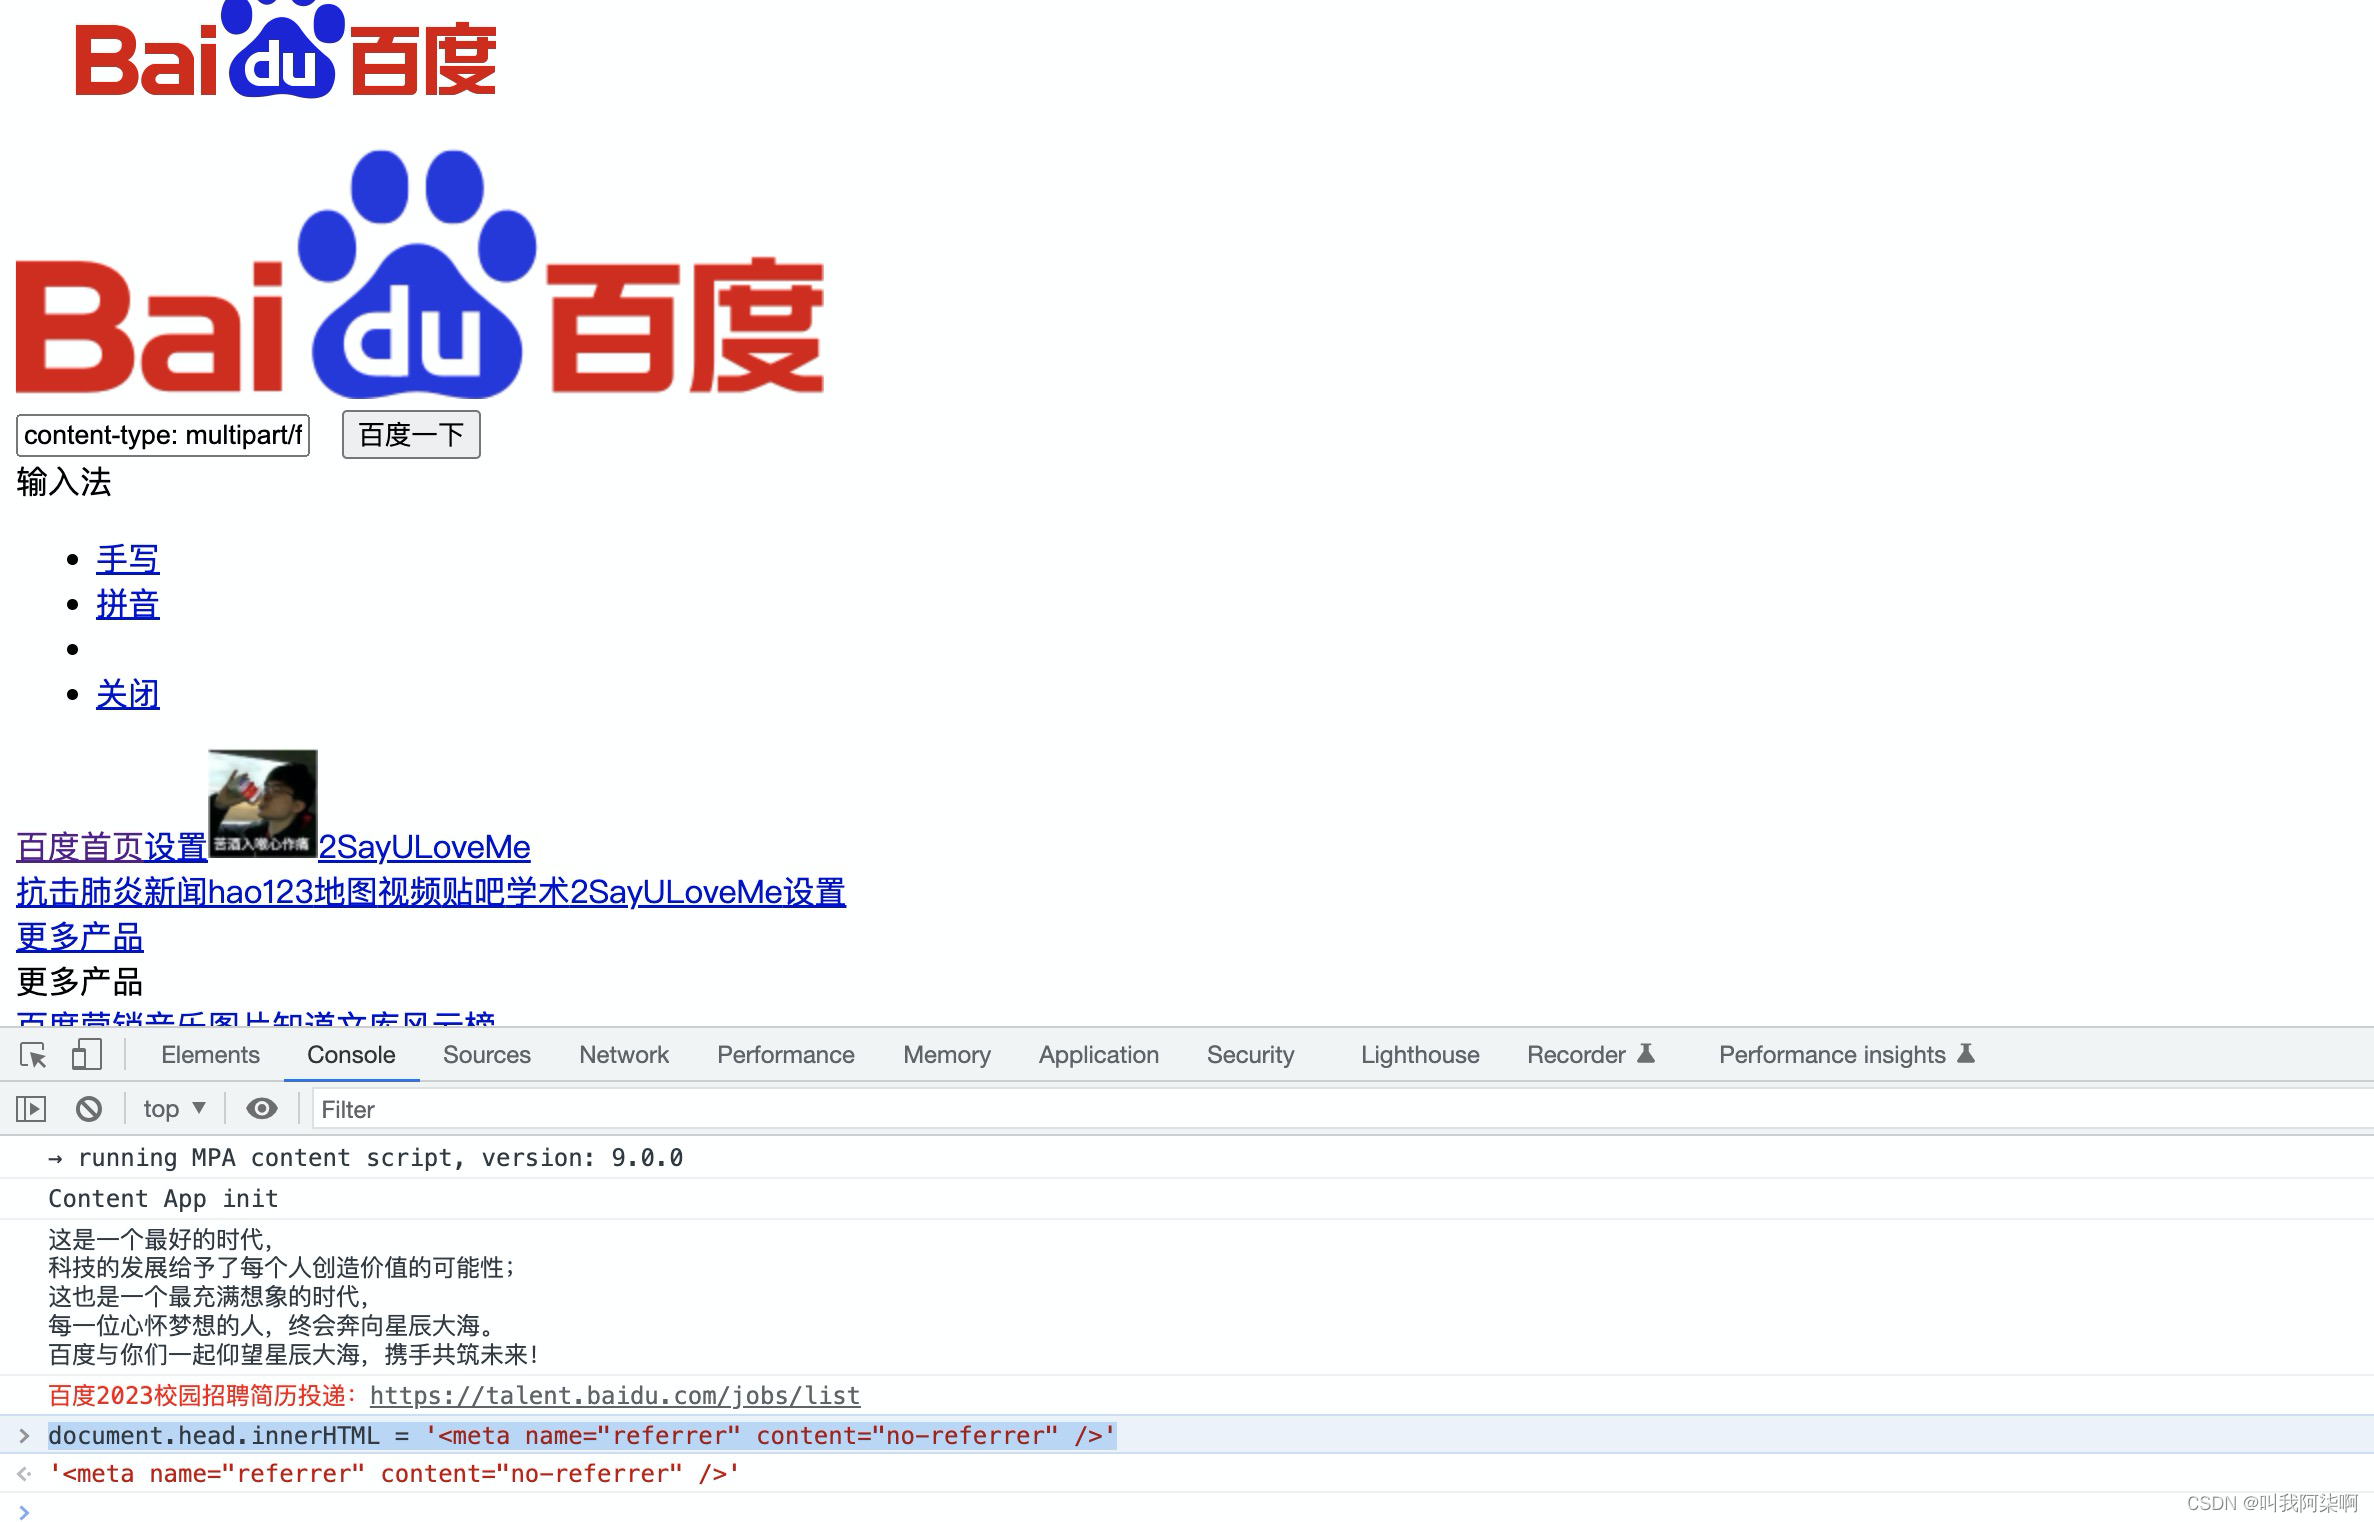Click the 拼音 input method link
The height and width of the screenshot is (1522, 2374).
pyautogui.click(x=128, y=604)
